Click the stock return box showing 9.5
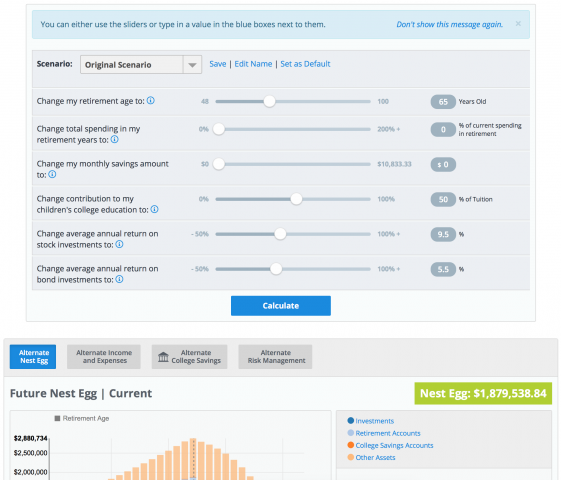The image size is (561, 480). 443,234
